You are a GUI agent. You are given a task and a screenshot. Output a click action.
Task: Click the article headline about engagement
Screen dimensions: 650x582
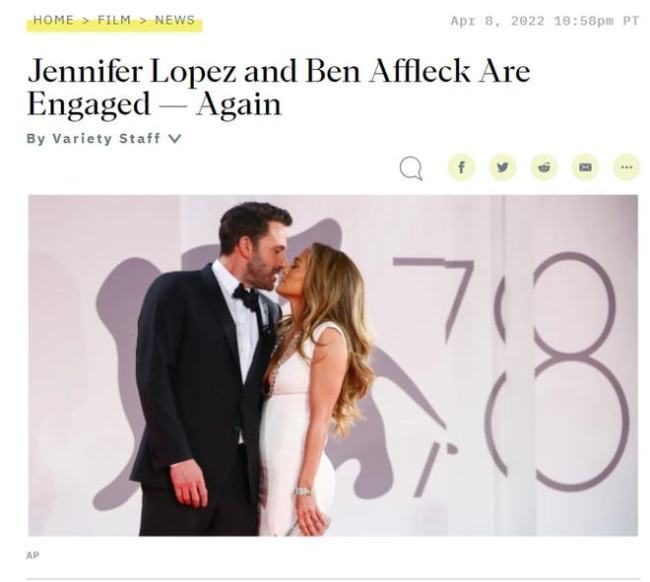tap(279, 87)
